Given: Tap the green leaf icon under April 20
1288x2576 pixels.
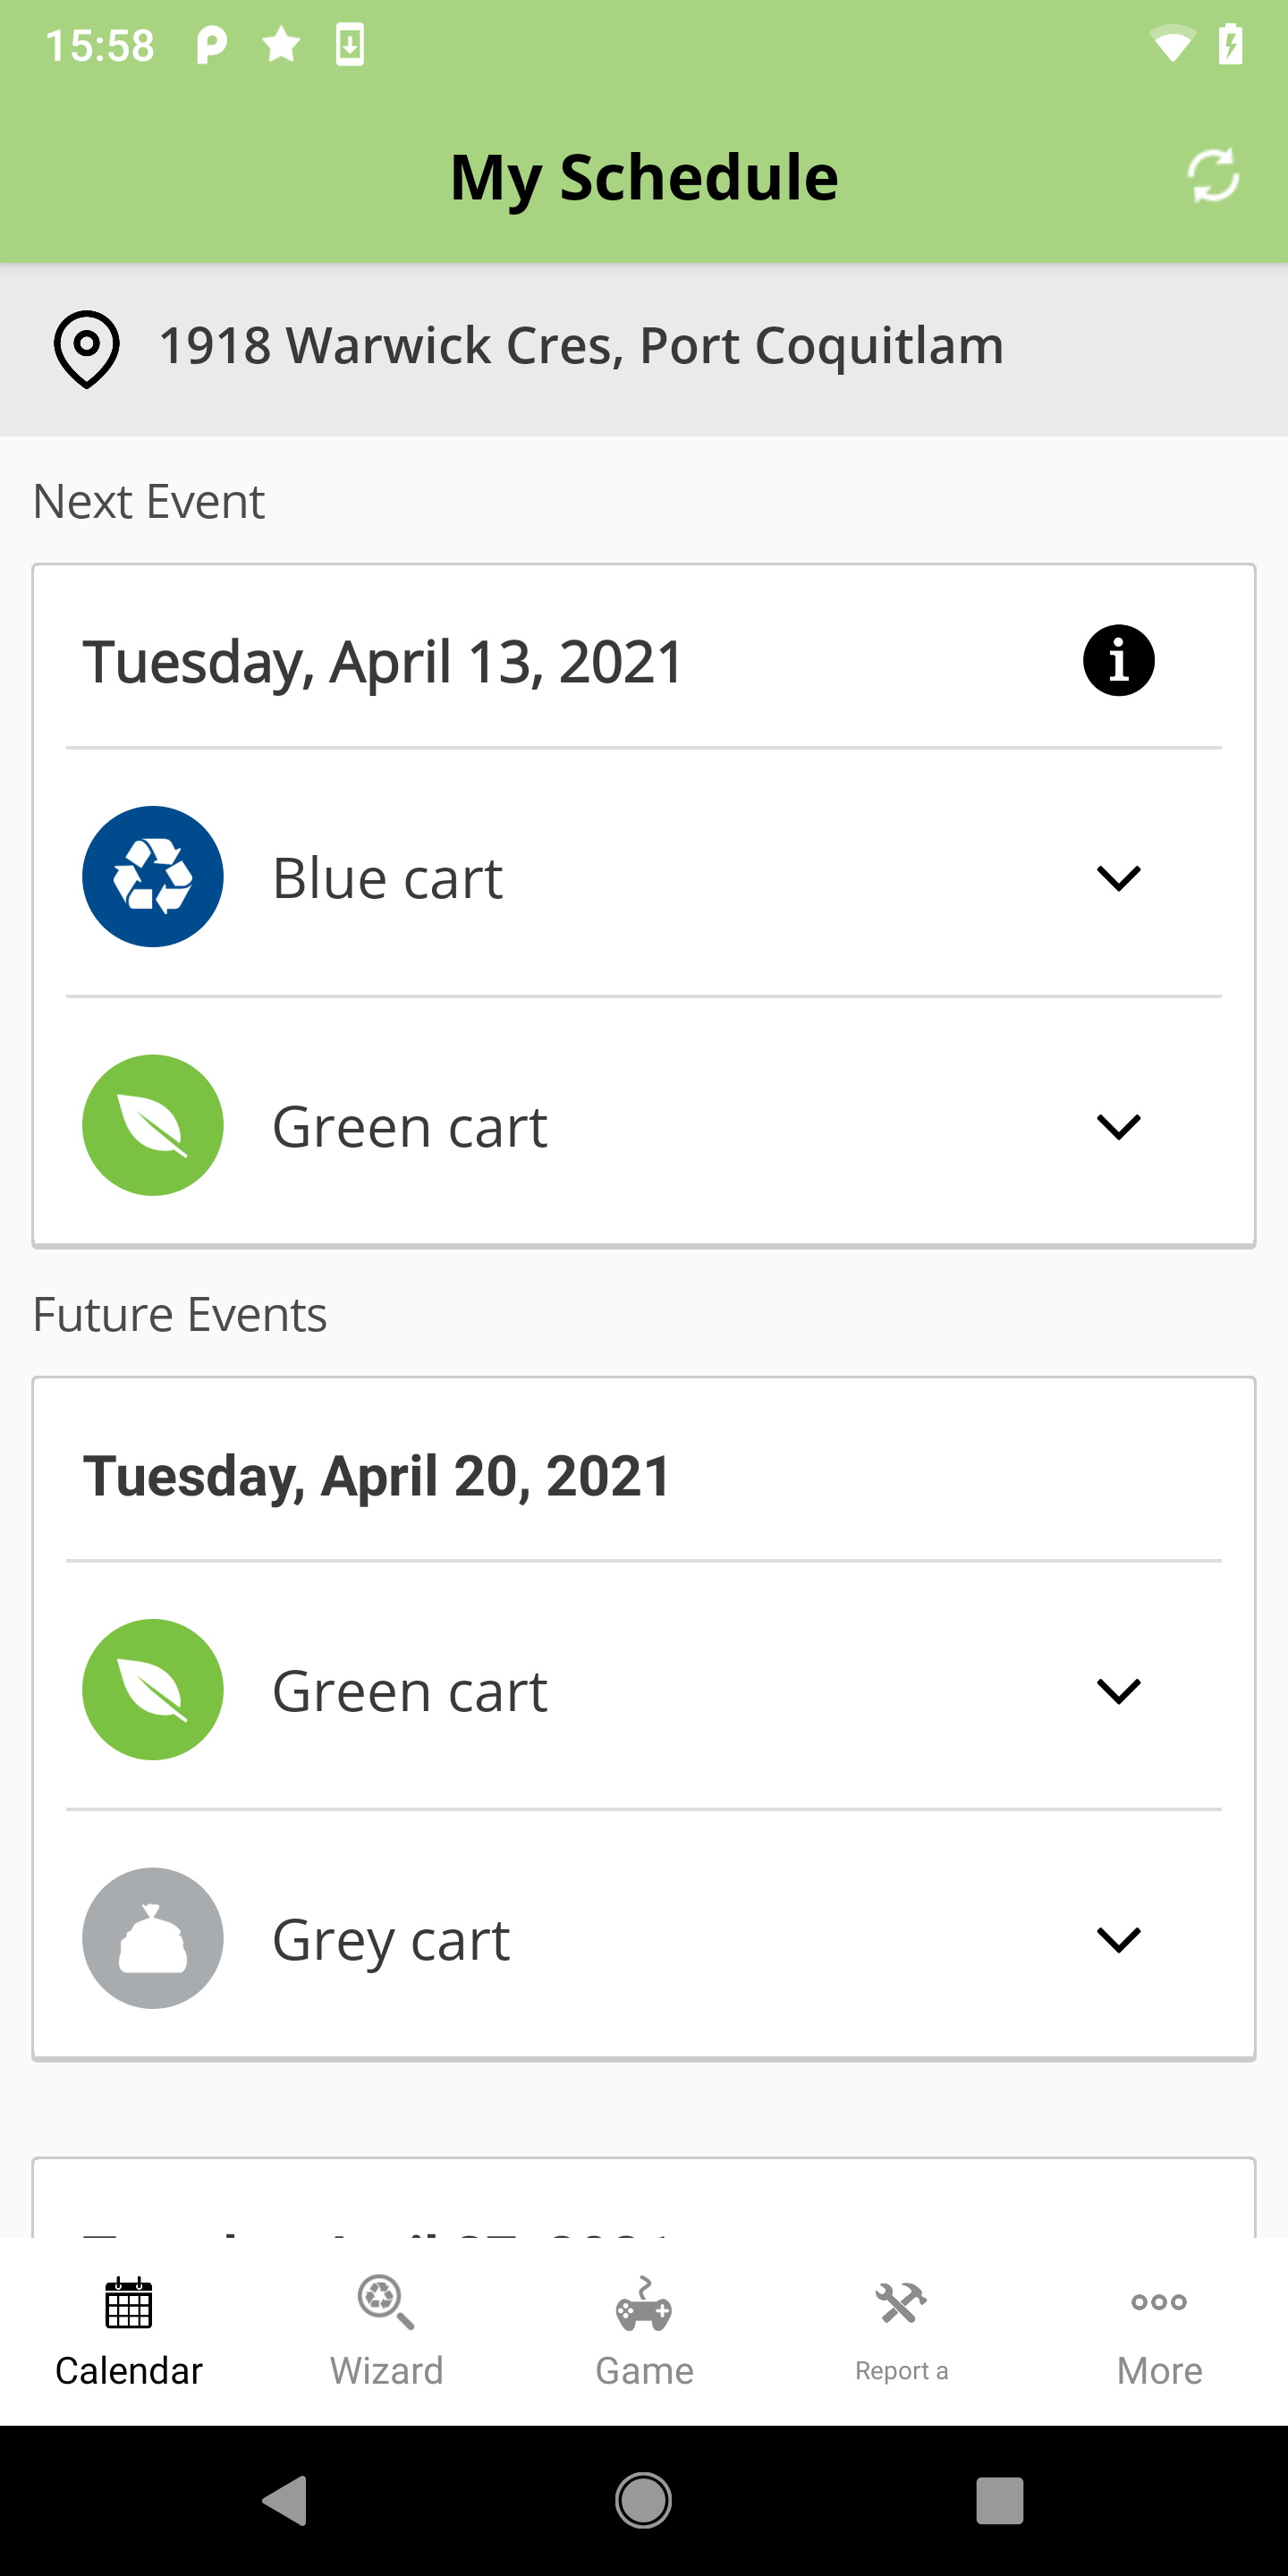Looking at the screenshot, I should coord(153,1690).
